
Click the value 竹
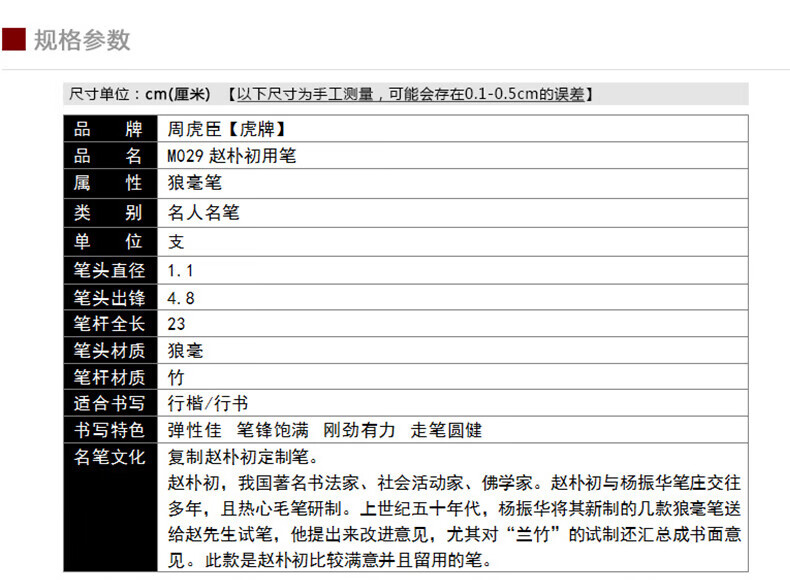[x=176, y=377]
